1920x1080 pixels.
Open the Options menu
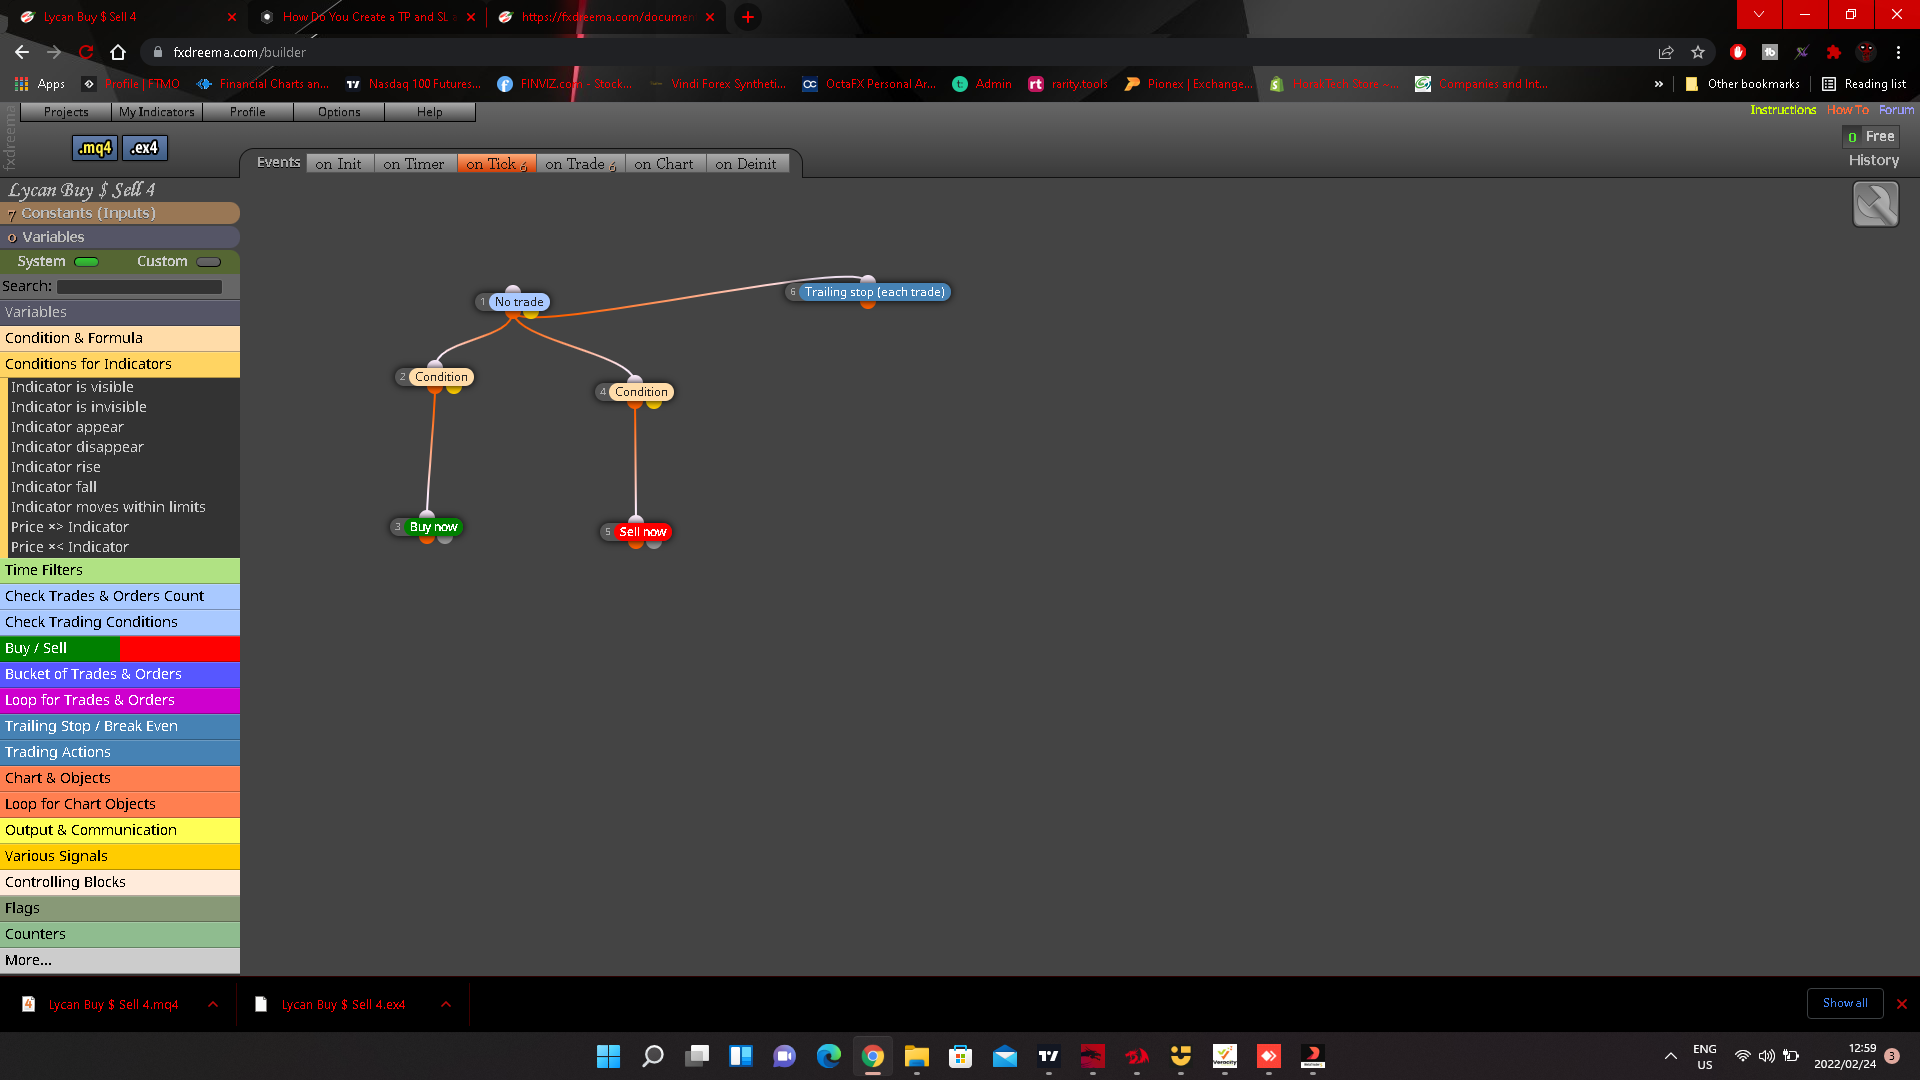pos(339,112)
